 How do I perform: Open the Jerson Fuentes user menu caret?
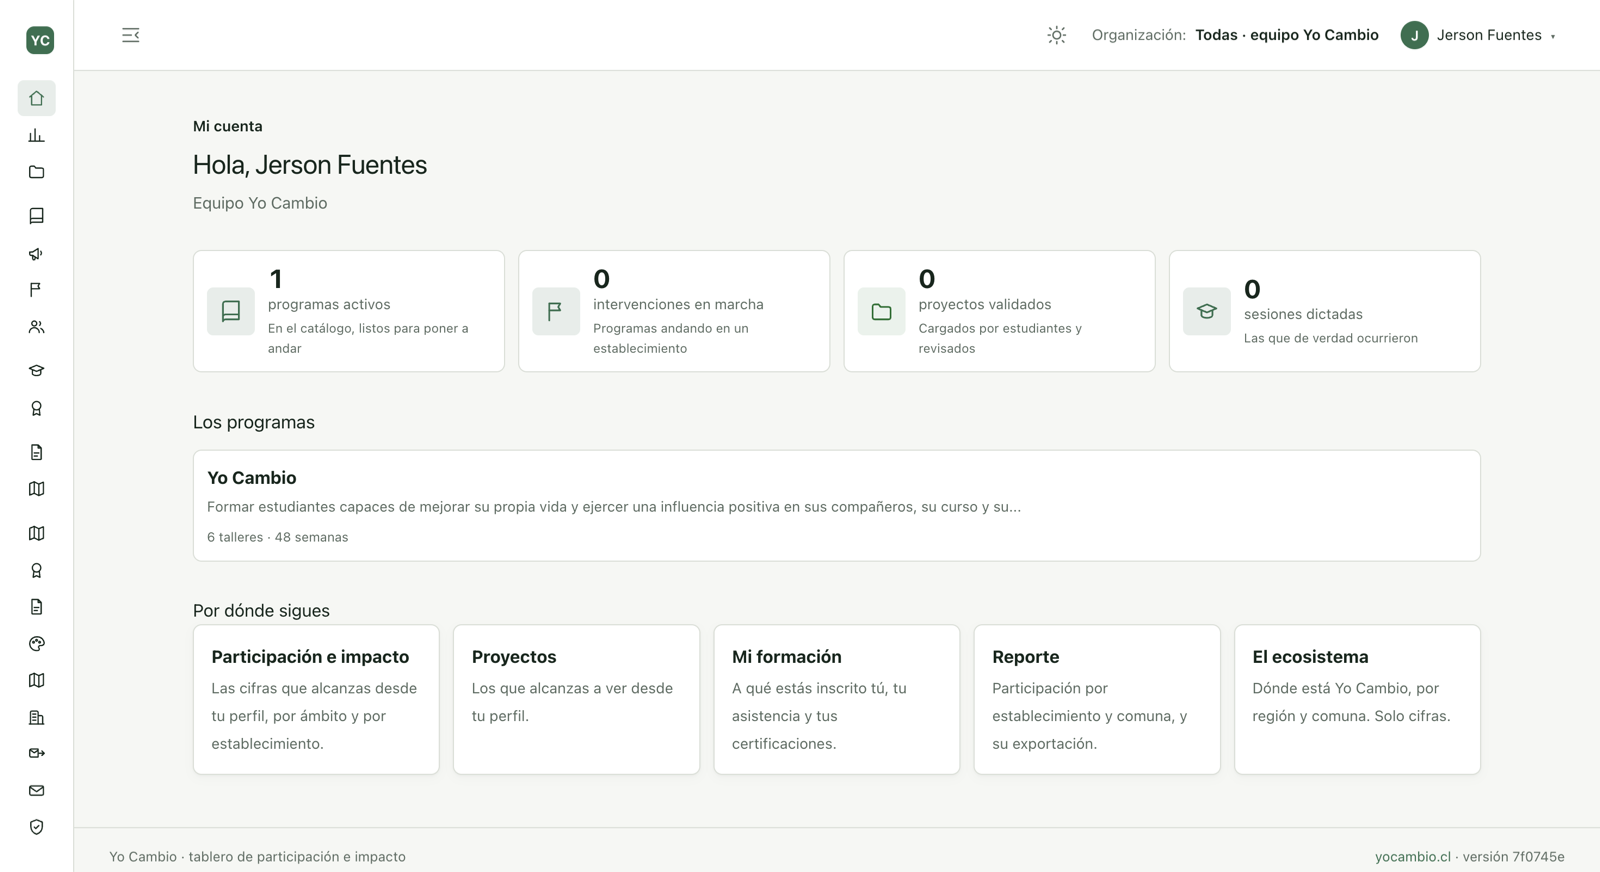coord(1553,36)
